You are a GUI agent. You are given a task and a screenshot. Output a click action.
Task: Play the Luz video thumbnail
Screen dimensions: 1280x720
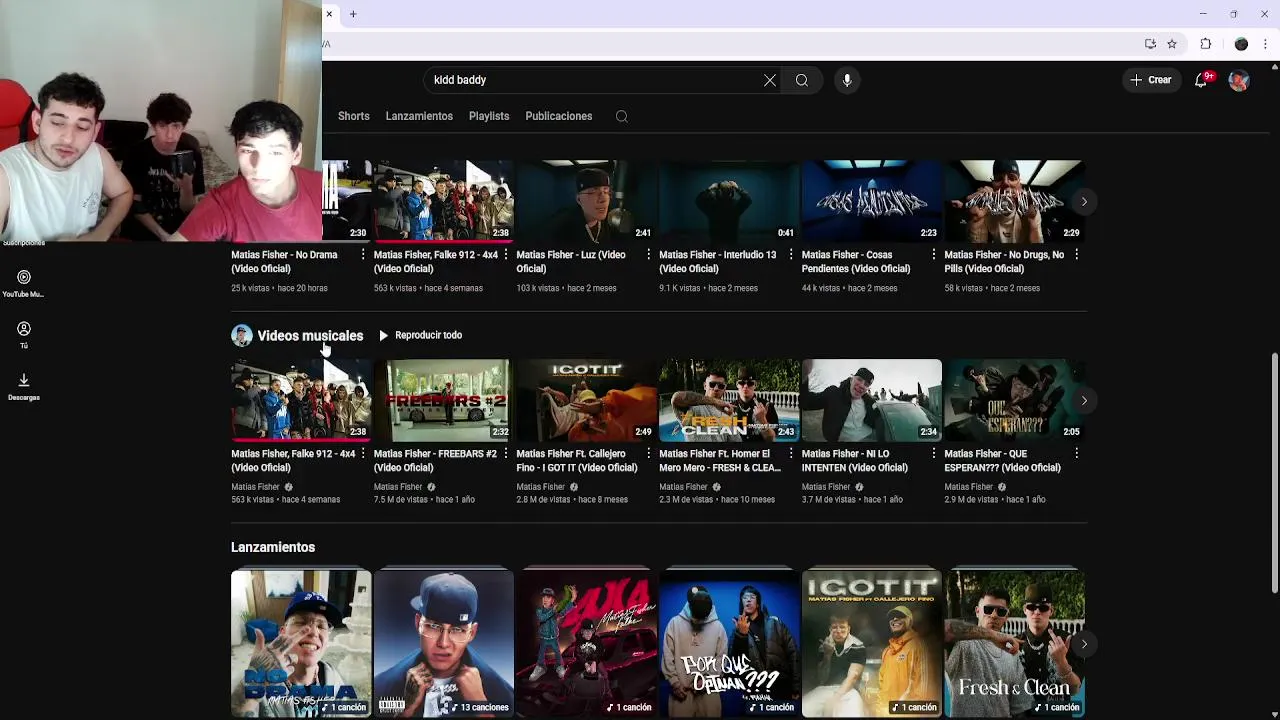pyautogui.click(x=586, y=201)
